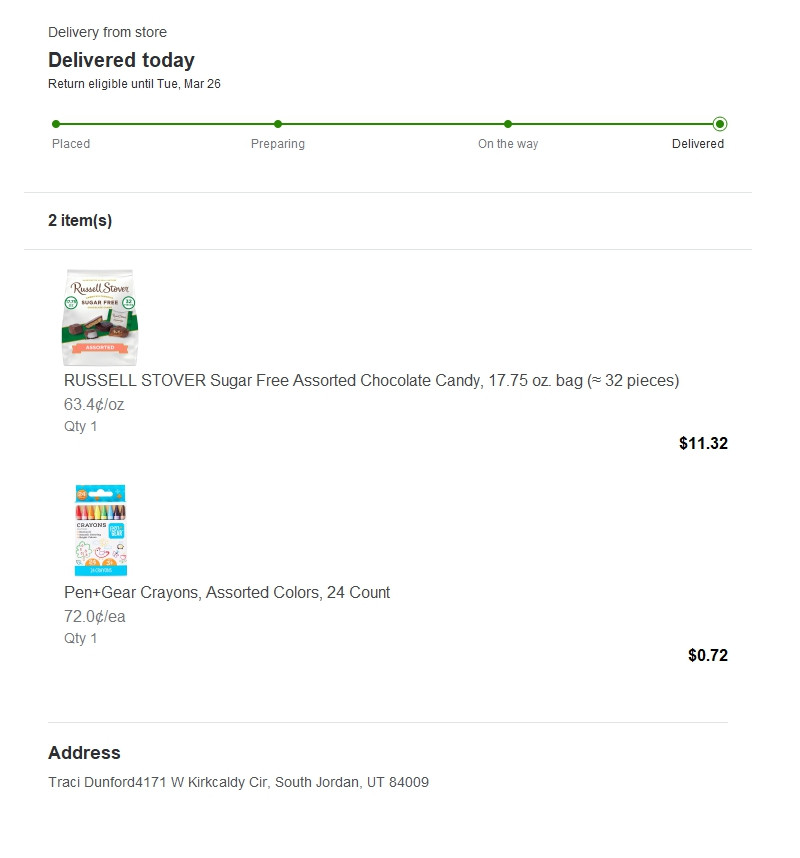Select the Placed step marker dot
This screenshot has height=858, width=800.
coord(56,124)
